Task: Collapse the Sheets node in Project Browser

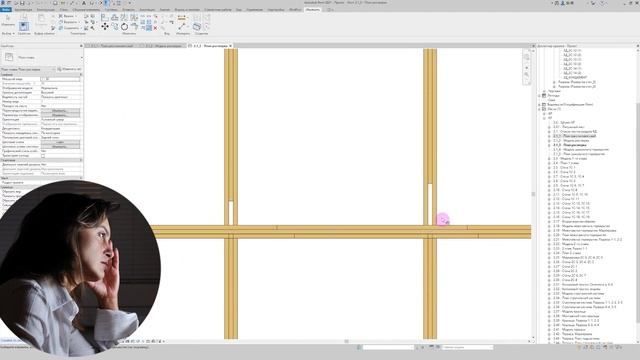Action: click(539, 109)
